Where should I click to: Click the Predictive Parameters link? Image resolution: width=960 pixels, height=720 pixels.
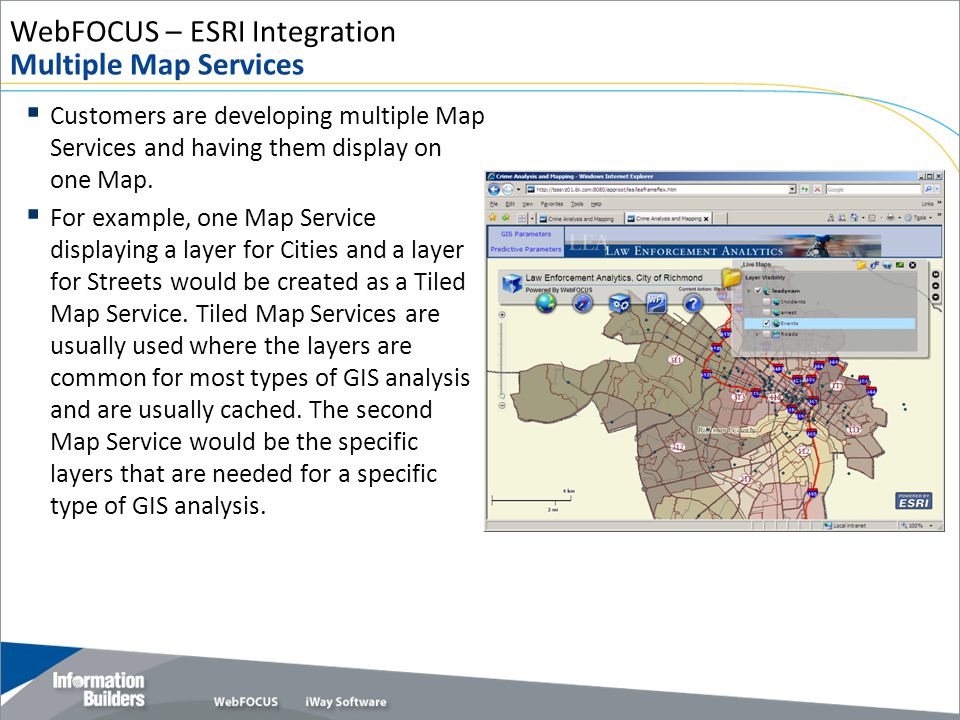526,249
